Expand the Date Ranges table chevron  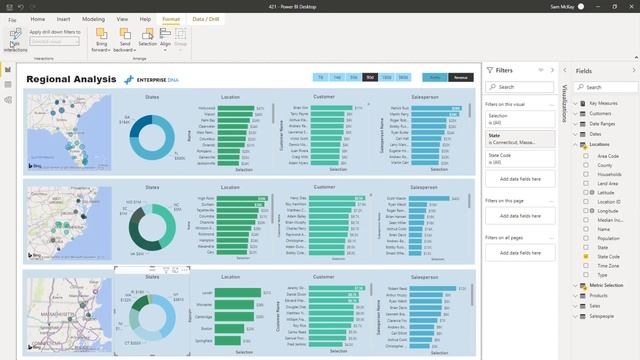click(576, 124)
